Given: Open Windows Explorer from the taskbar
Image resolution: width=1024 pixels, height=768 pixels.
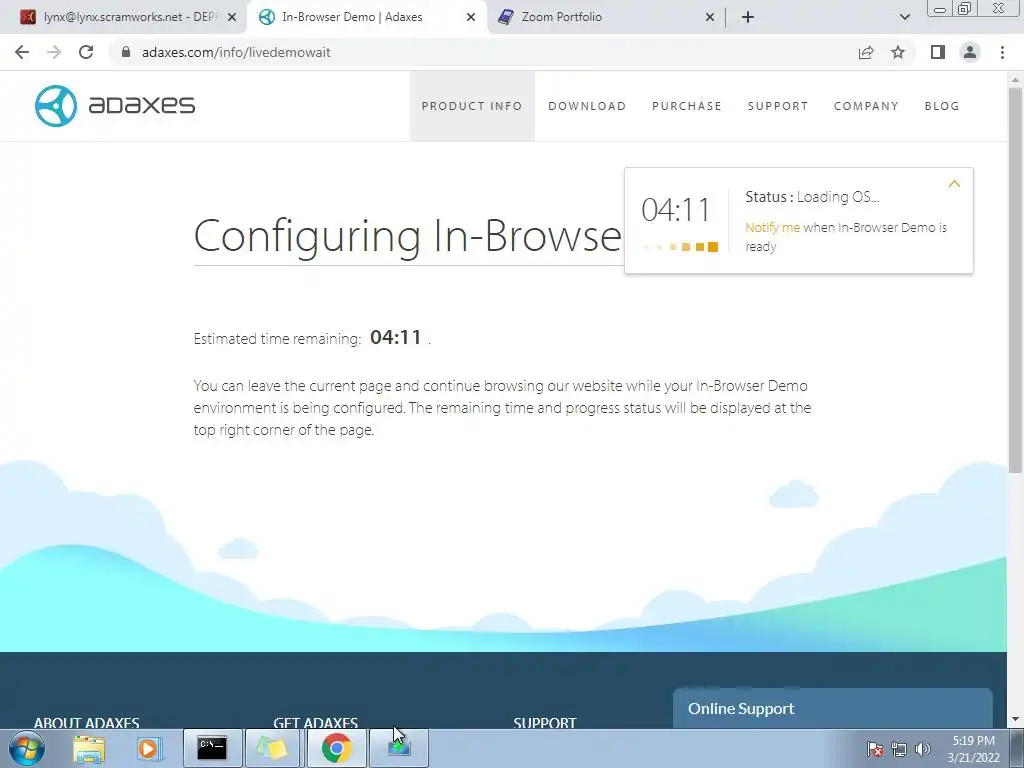Looking at the screenshot, I should pyautogui.click(x=89, y=748).
